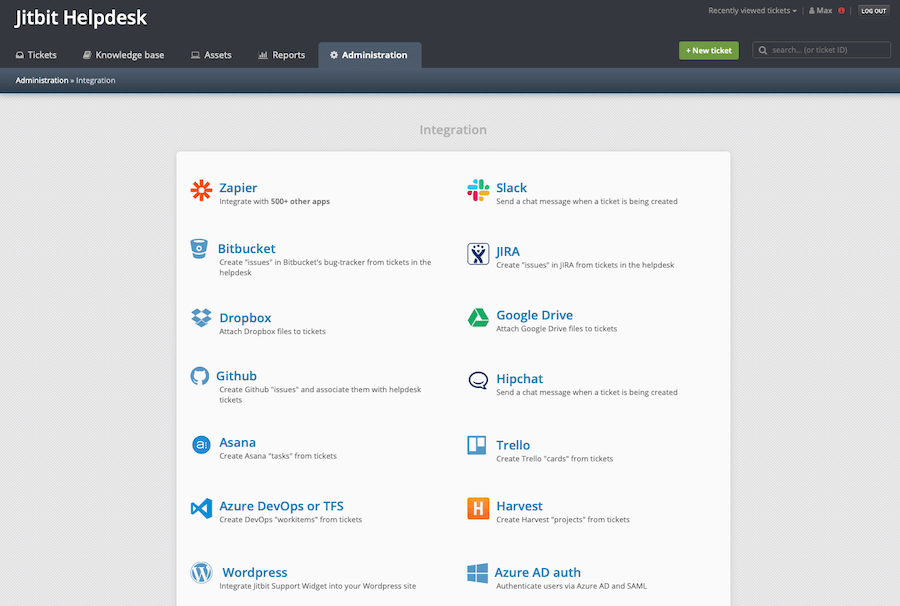Click 'Create Trello "cards" from tickets' text
Viewport: 900px width, 606px height.
(x=554, y=459)
